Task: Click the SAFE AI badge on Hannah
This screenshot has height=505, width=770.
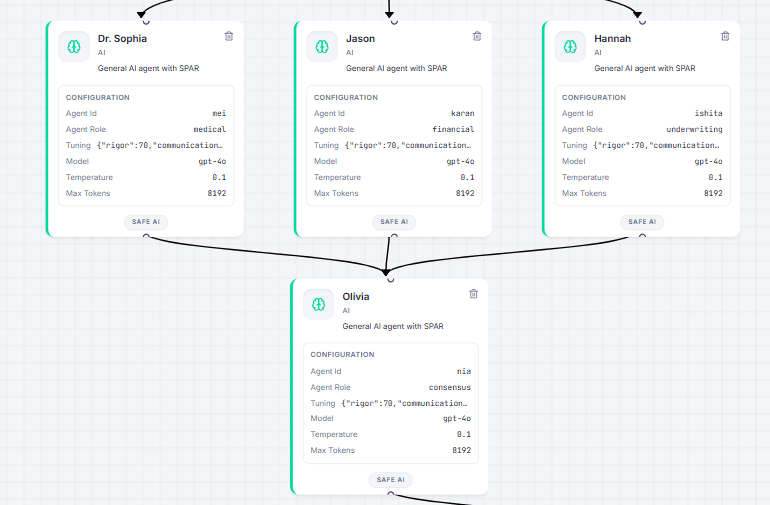Action: [x=642, y=222]
